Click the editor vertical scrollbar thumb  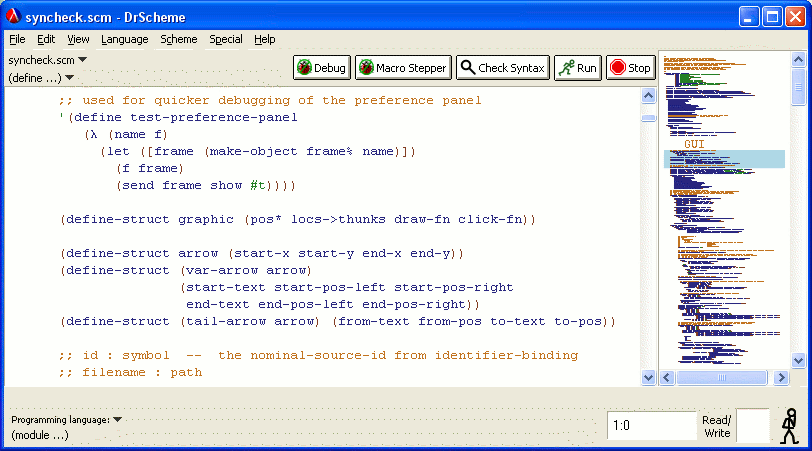[648, 118]
